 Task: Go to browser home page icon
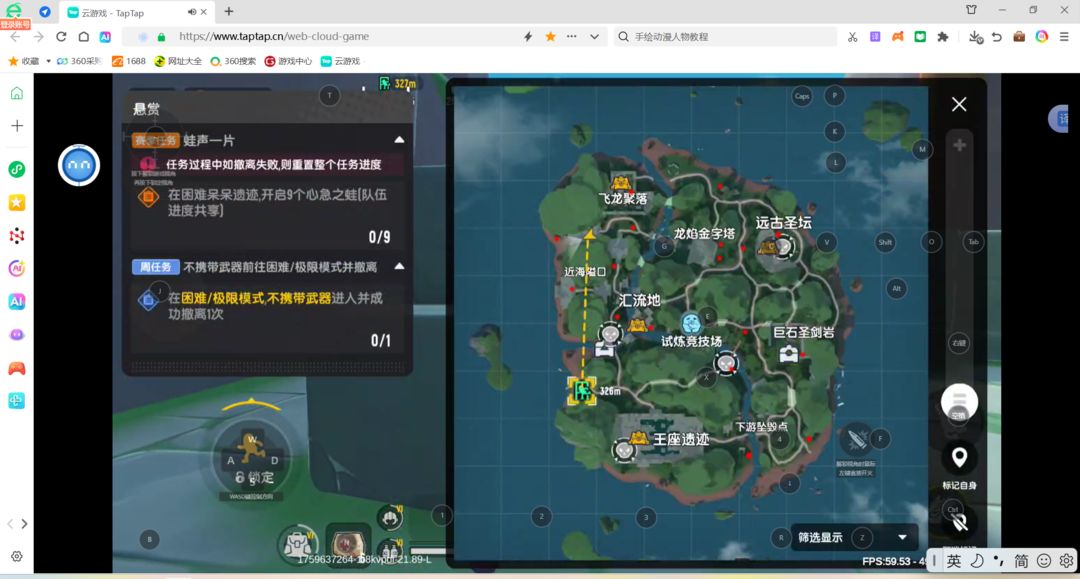tap(83, 36)
